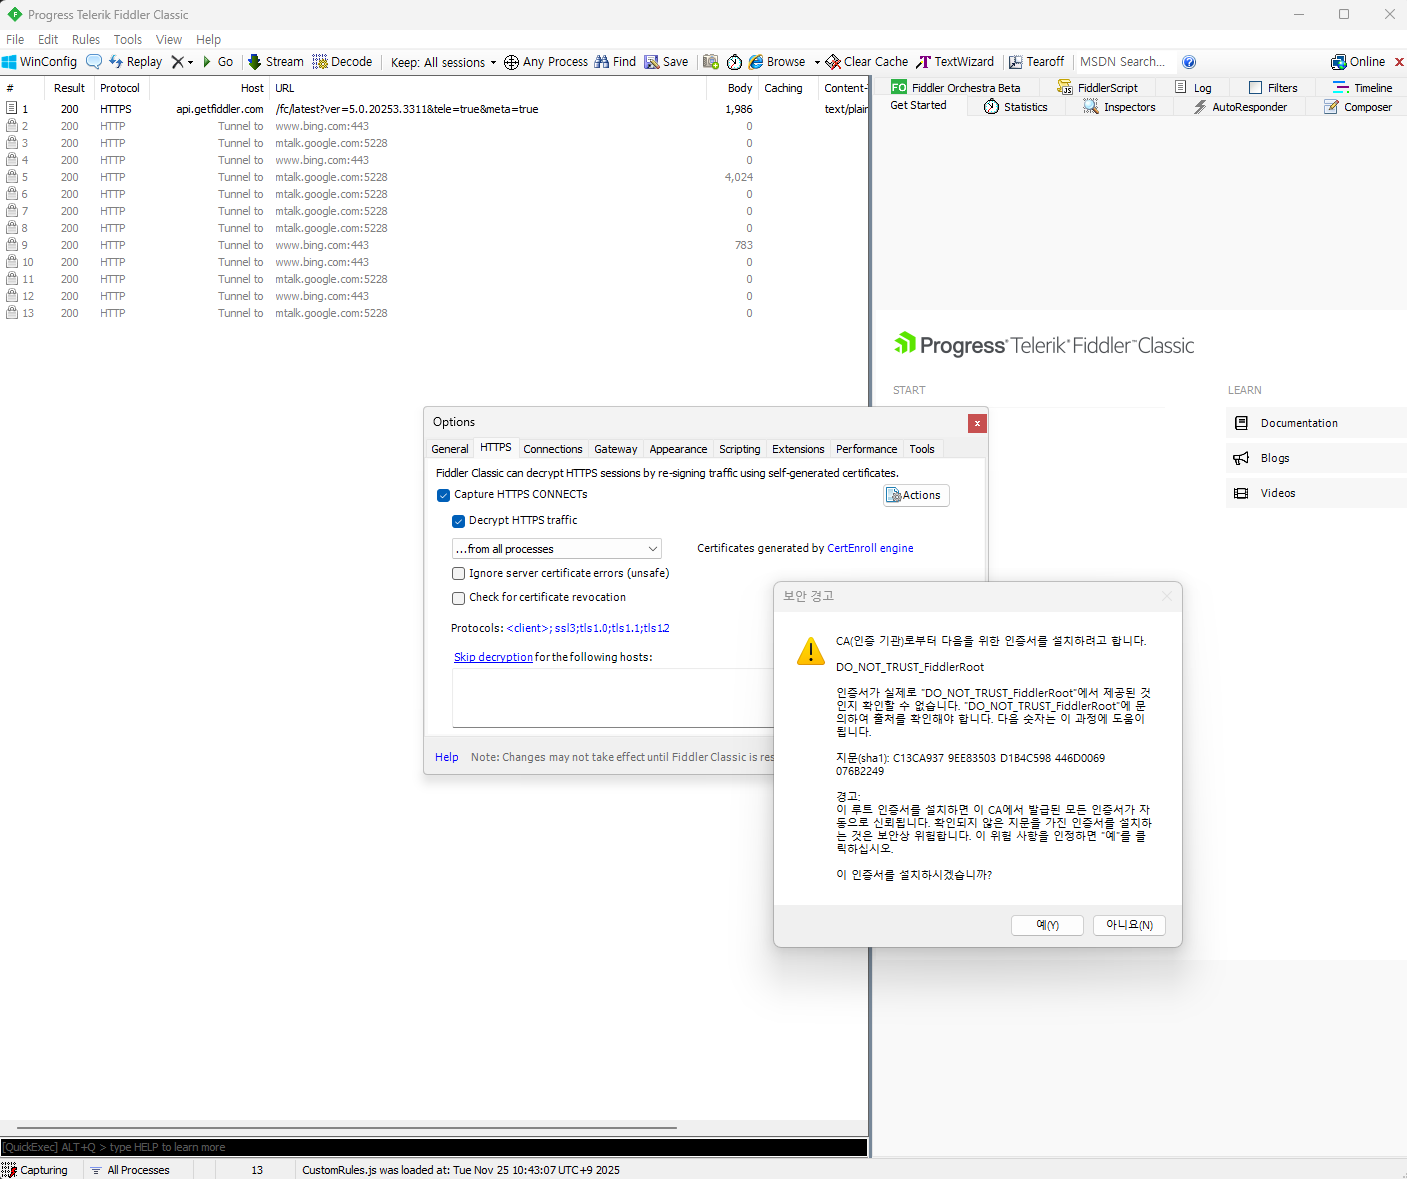
Task: Open the Composer tab
Action: [1358, 107]
